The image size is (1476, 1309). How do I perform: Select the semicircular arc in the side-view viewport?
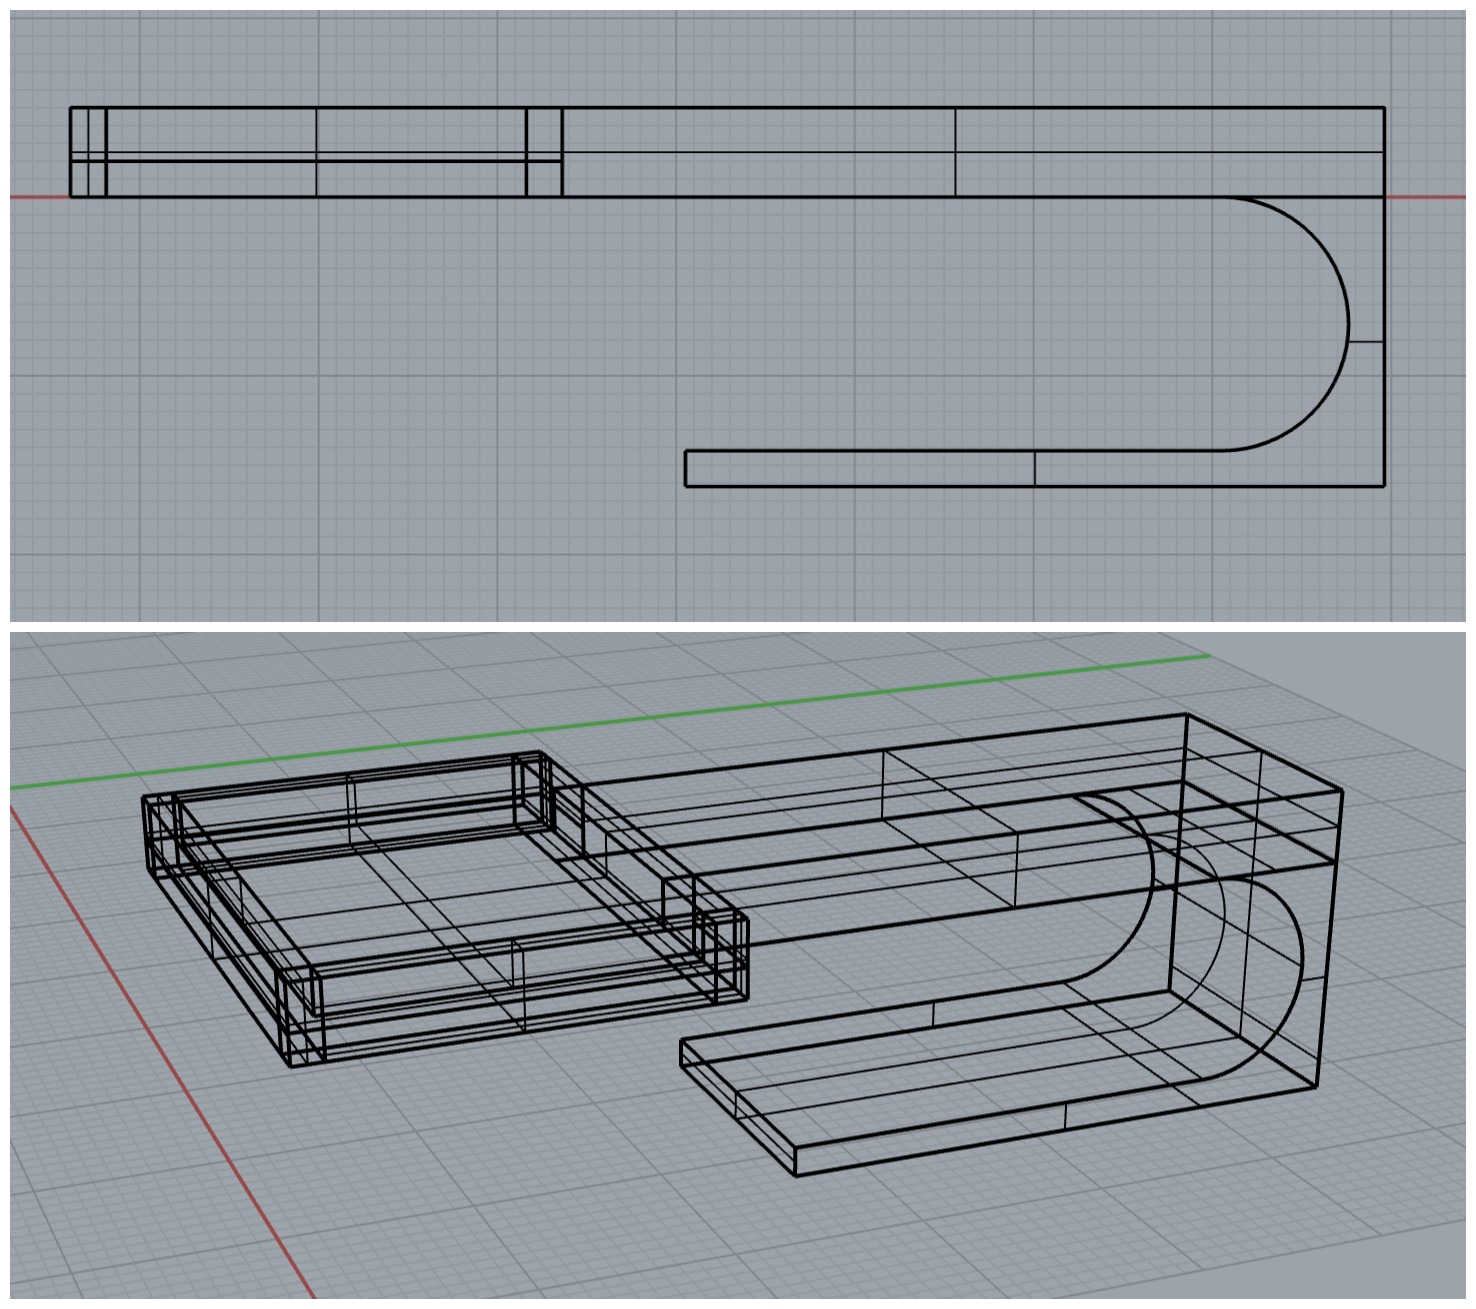click(1346, 324)
